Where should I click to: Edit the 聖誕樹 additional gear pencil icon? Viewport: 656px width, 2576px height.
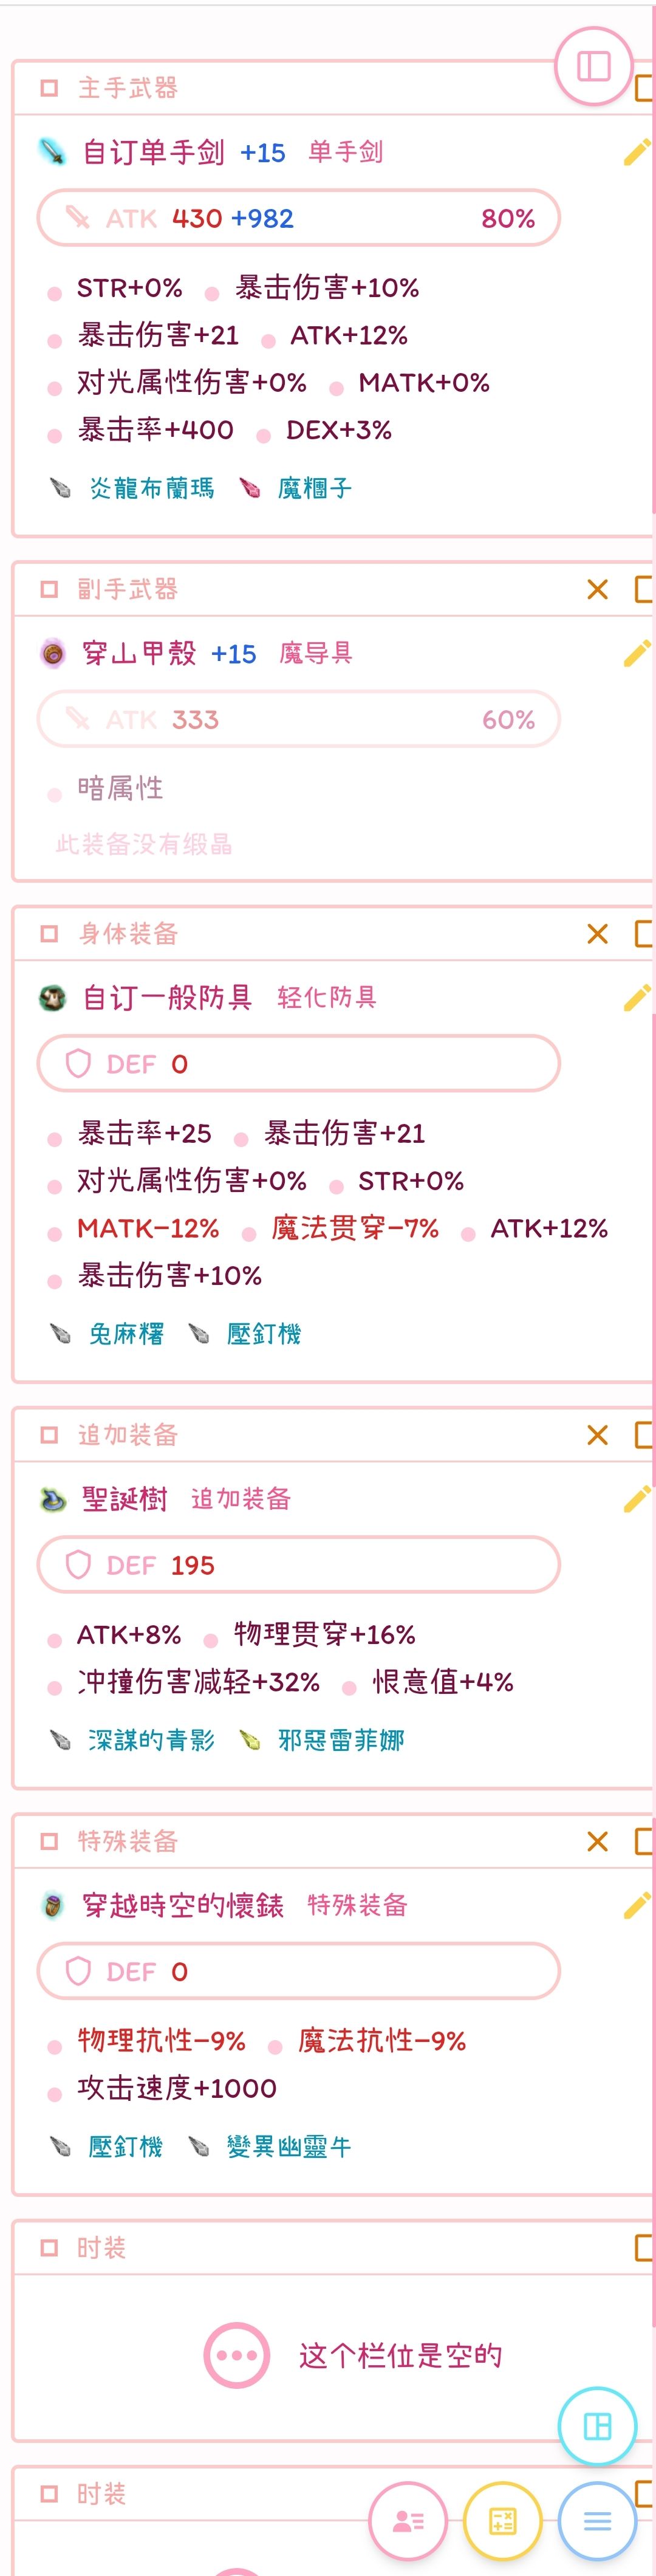pos(636,1498)
